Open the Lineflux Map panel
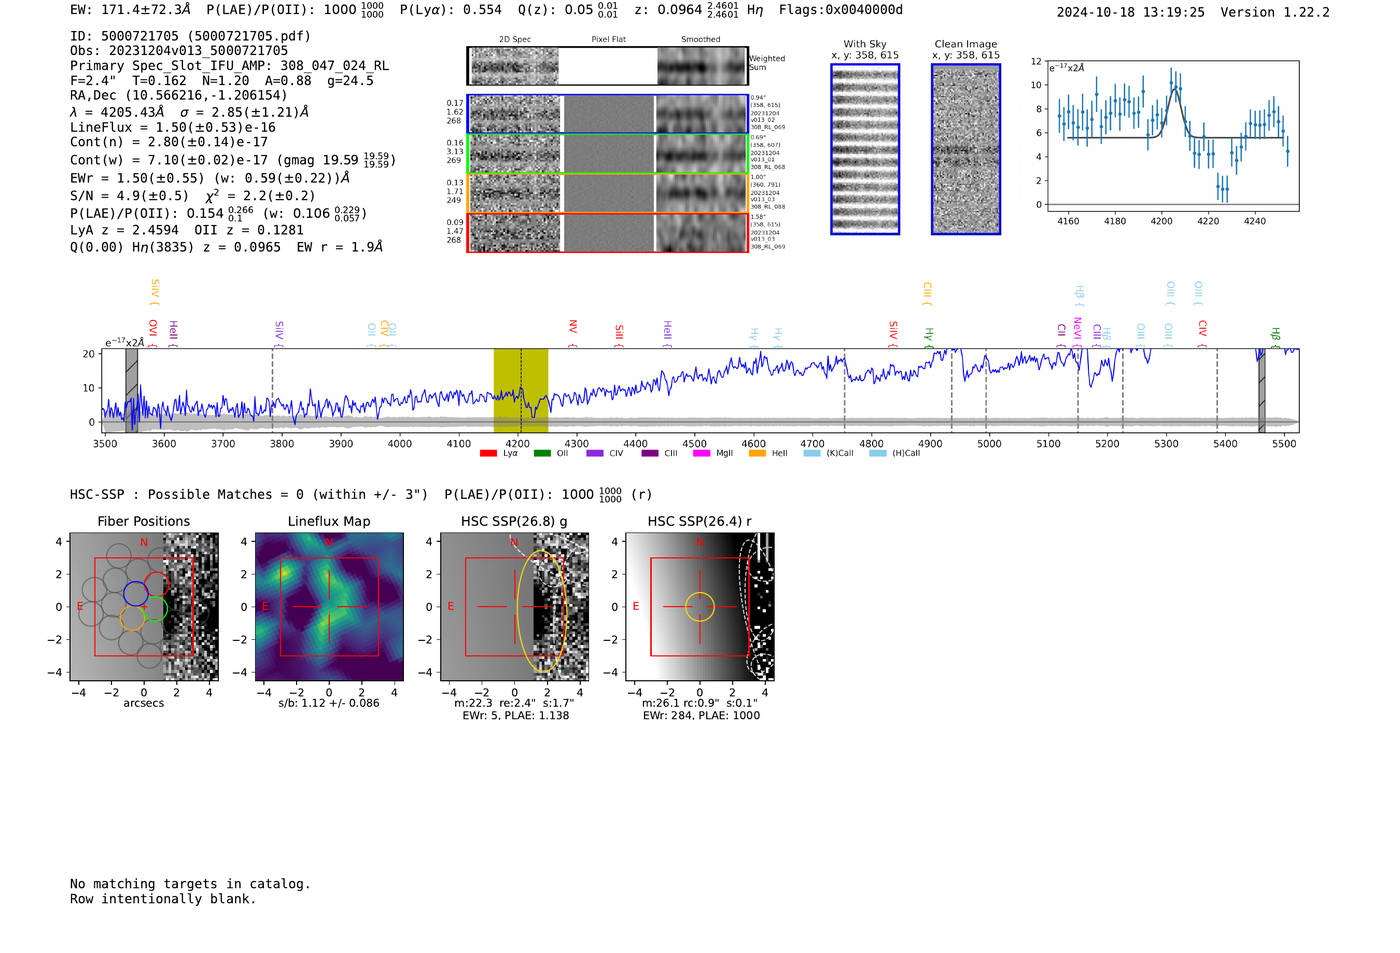The image size is (1400, 953). tap(329, 607)
